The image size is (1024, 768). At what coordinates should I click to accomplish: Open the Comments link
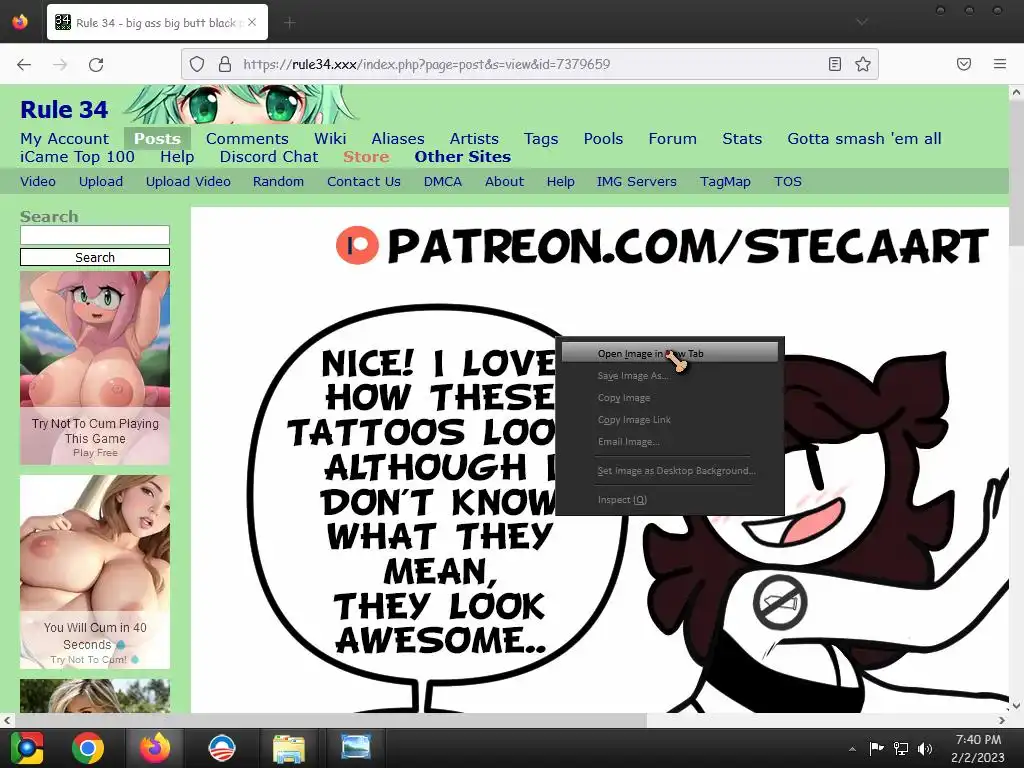(247, 138)
